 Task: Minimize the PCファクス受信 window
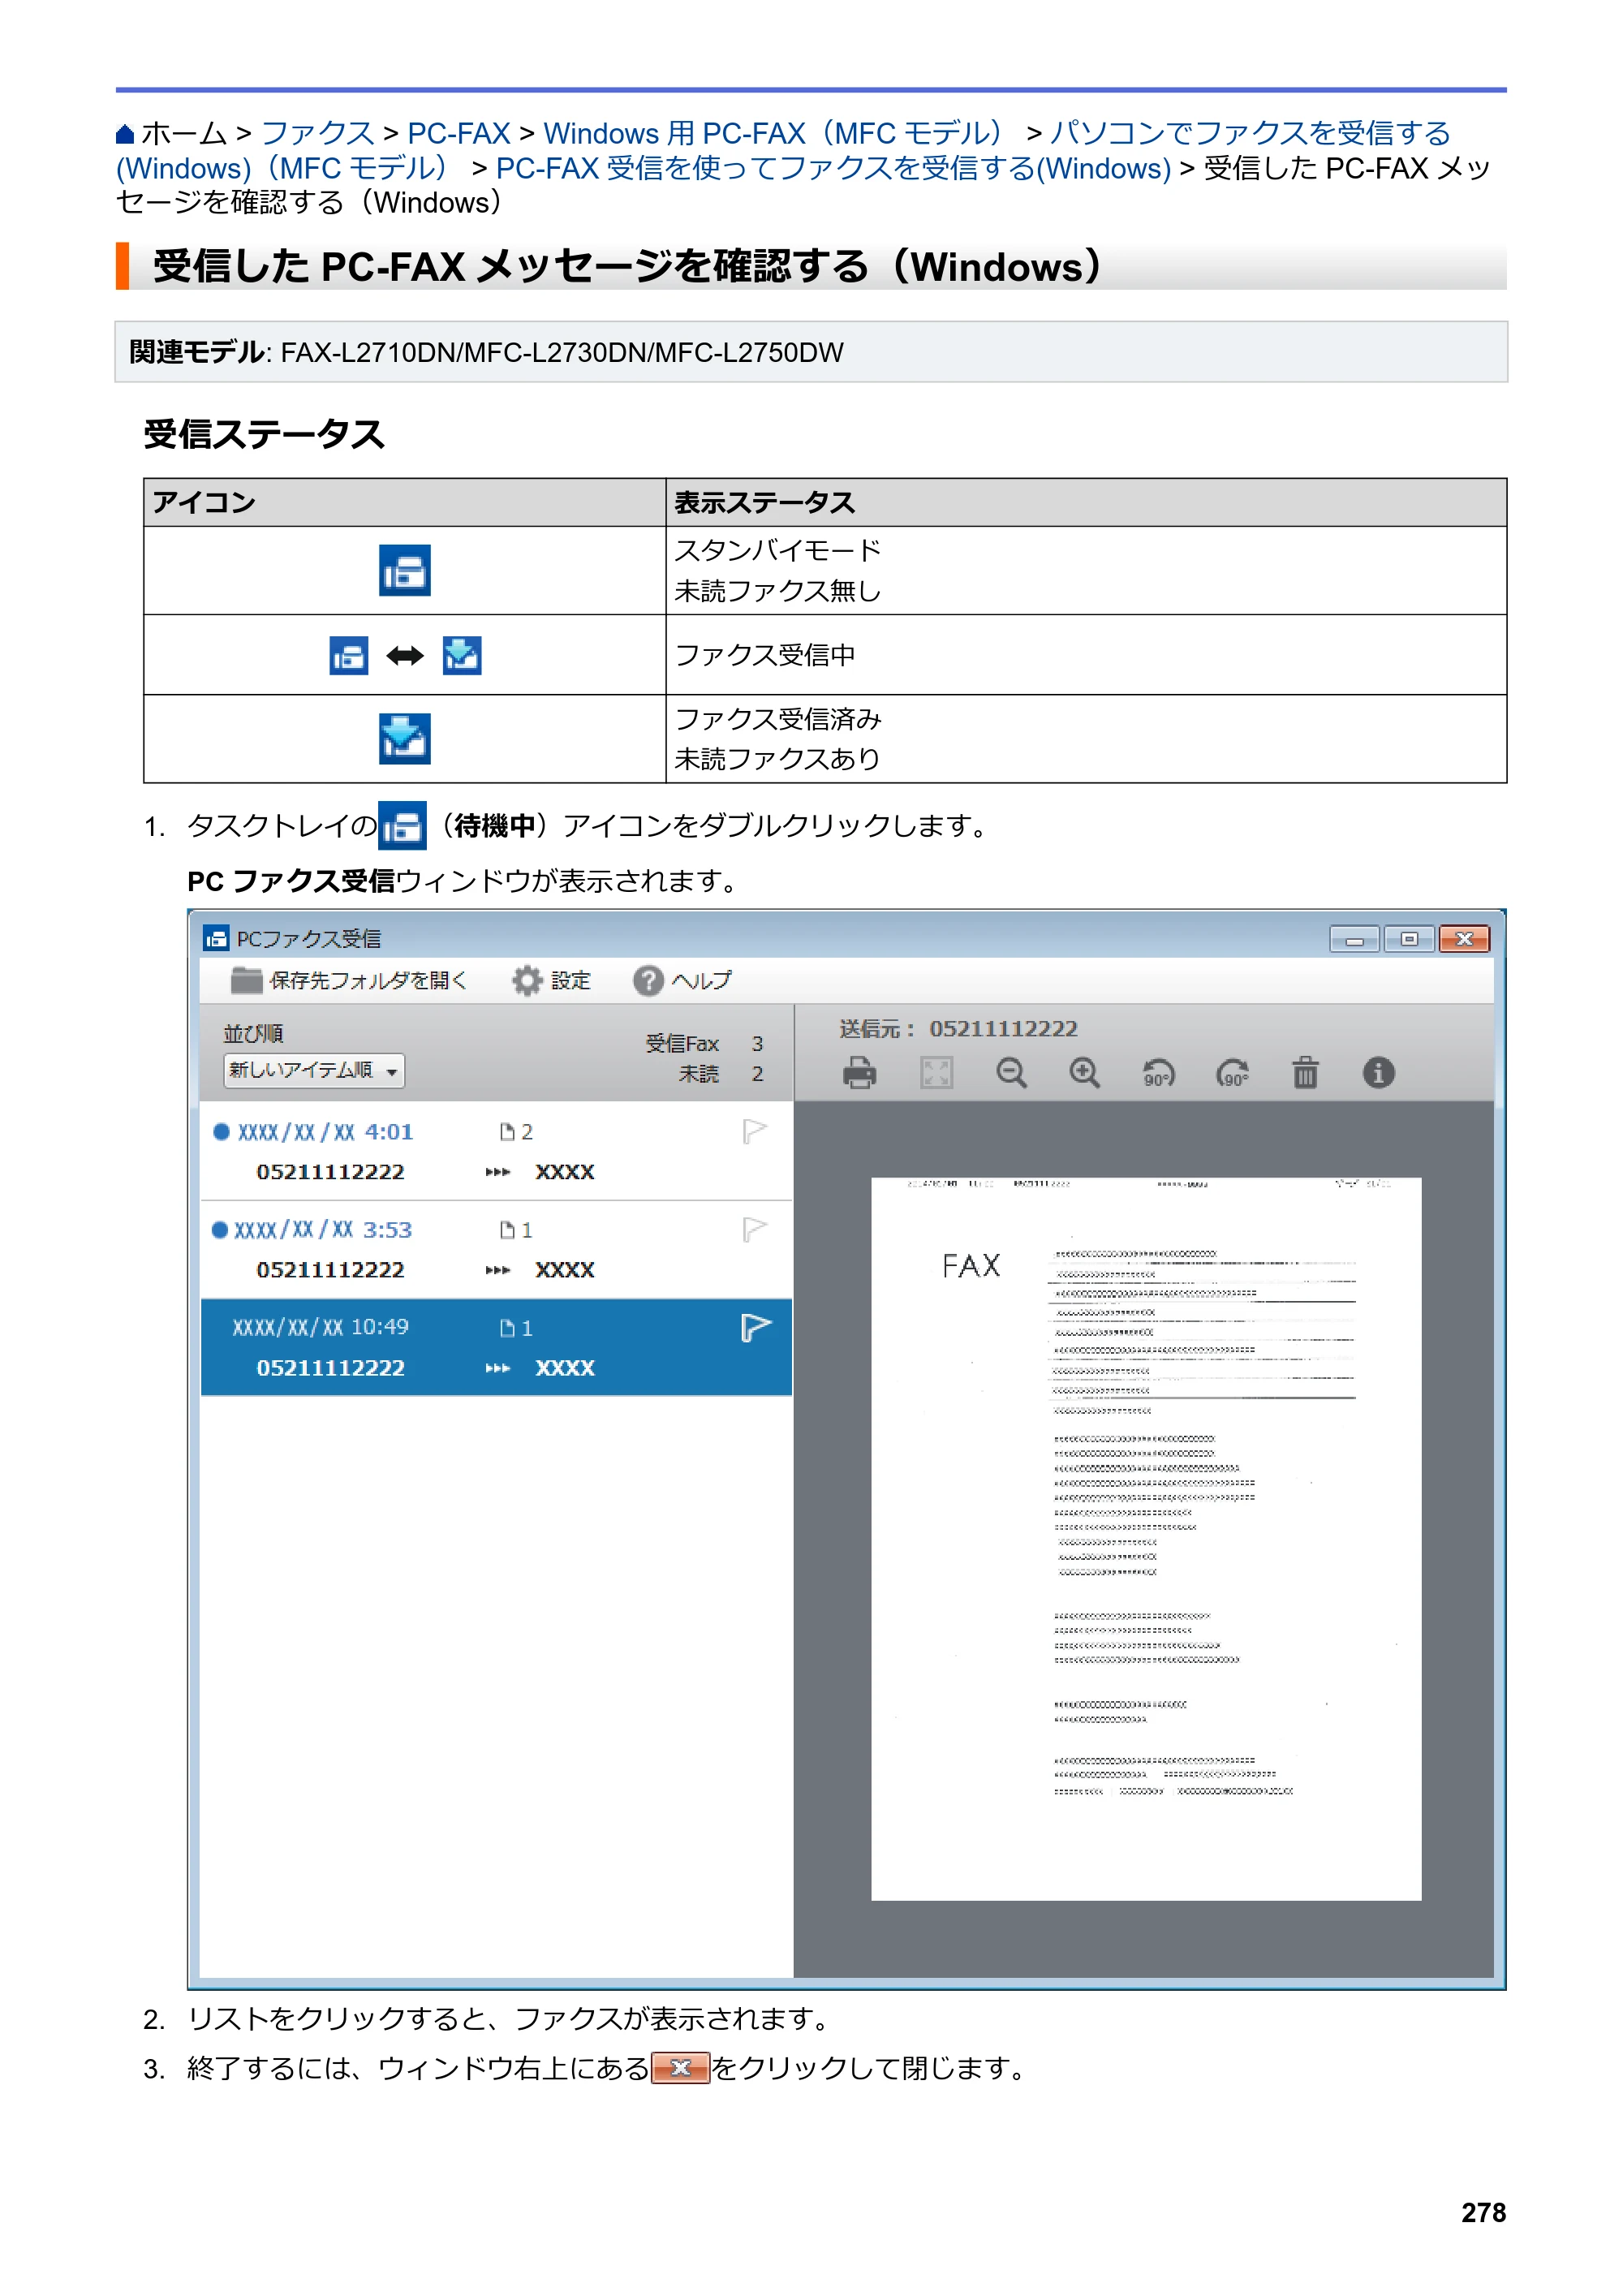[x=1354, y=939]
